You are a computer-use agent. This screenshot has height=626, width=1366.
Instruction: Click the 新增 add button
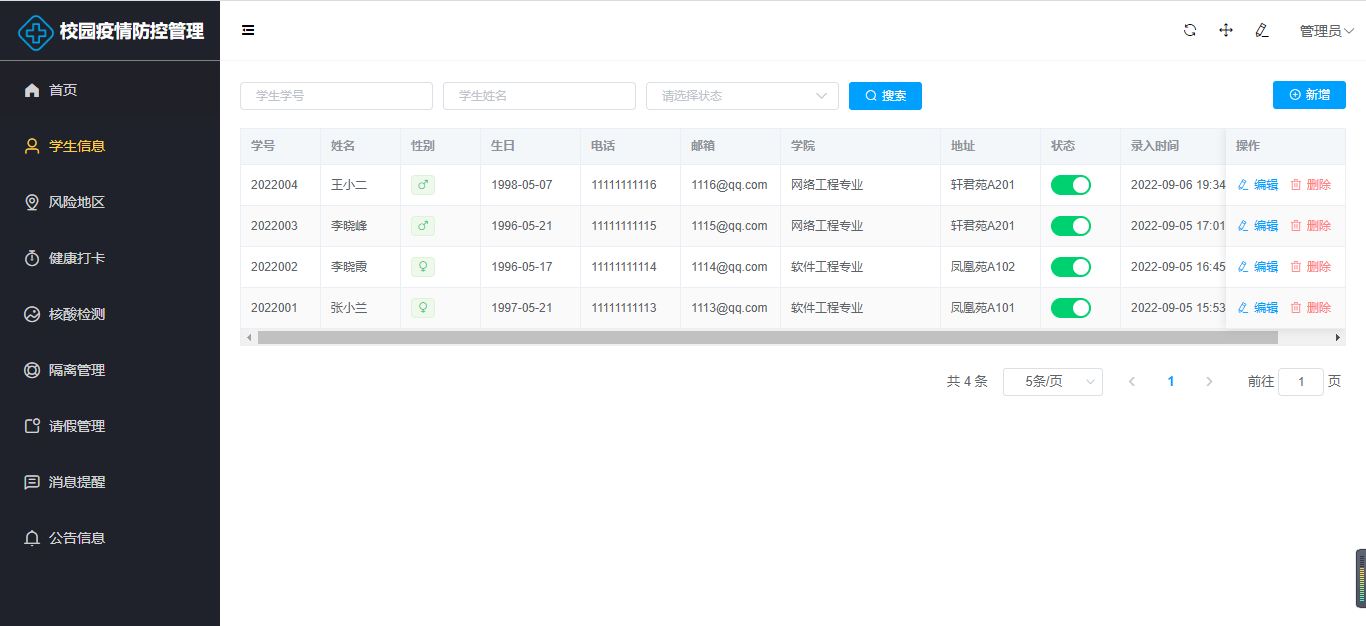pyautogui.click(x=1309, y=95)
